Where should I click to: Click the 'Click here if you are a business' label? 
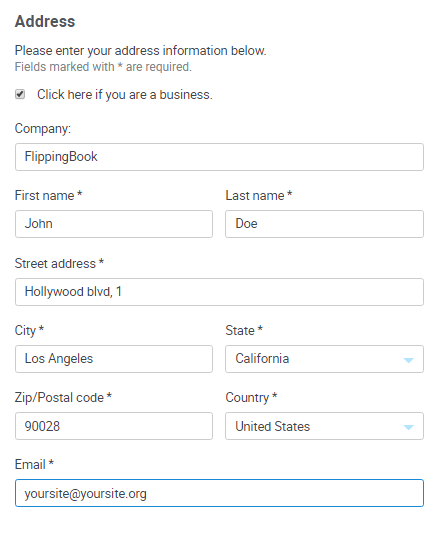[x=125, y=95]
